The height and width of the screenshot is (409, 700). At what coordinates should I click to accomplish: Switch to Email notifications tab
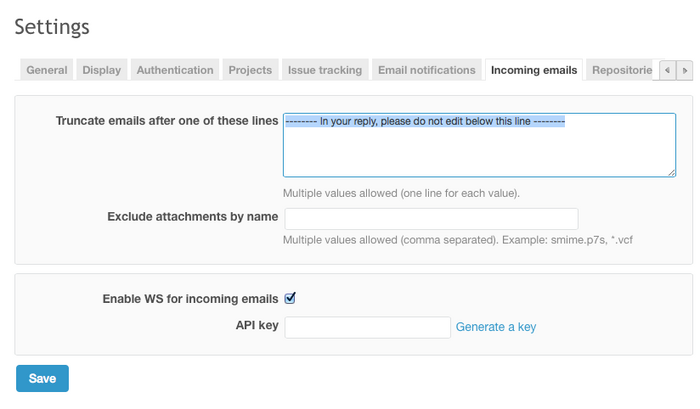tap(426, 70)
